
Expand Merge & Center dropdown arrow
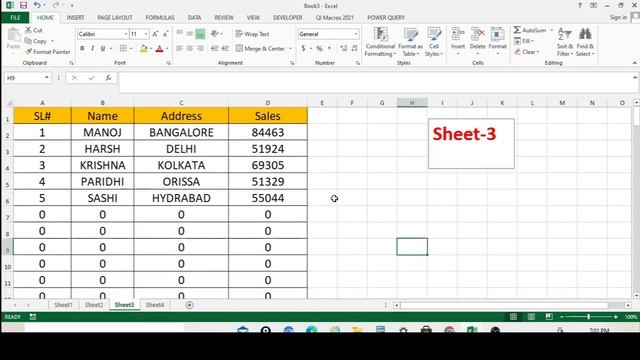point(291,49)
